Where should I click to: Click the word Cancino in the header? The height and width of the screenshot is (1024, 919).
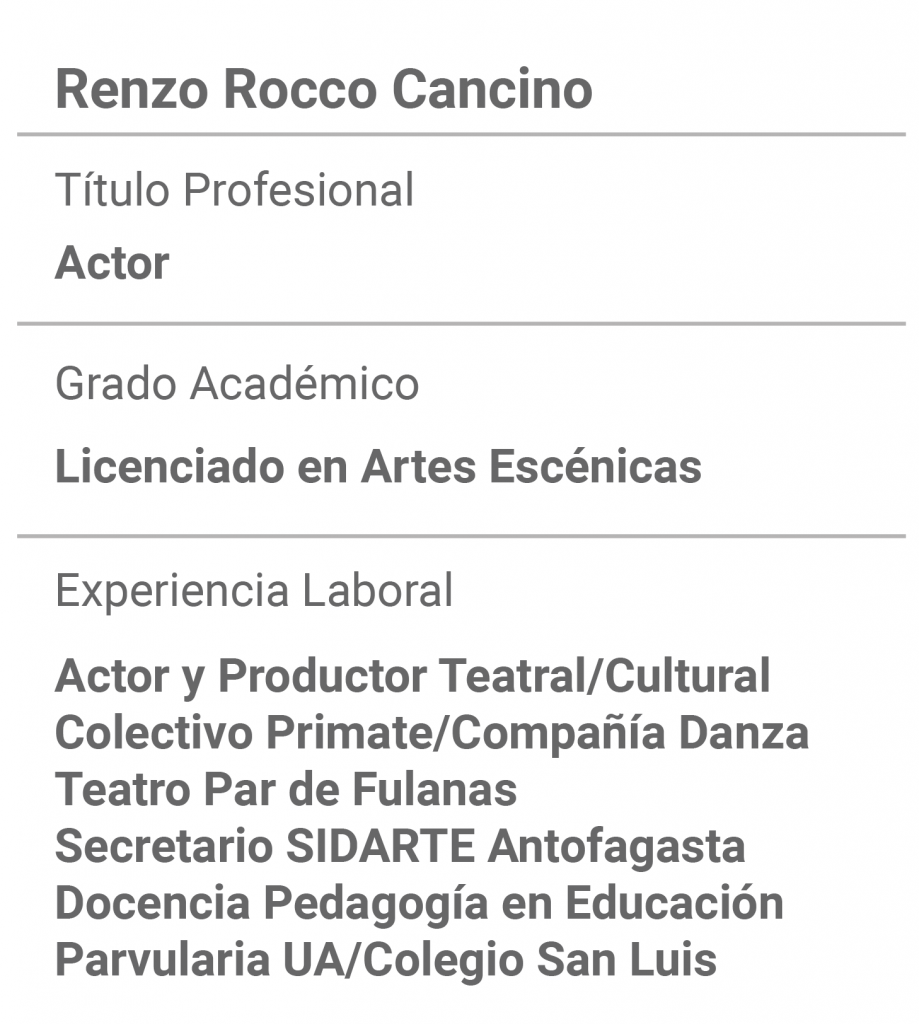click(x=492, y=89)
